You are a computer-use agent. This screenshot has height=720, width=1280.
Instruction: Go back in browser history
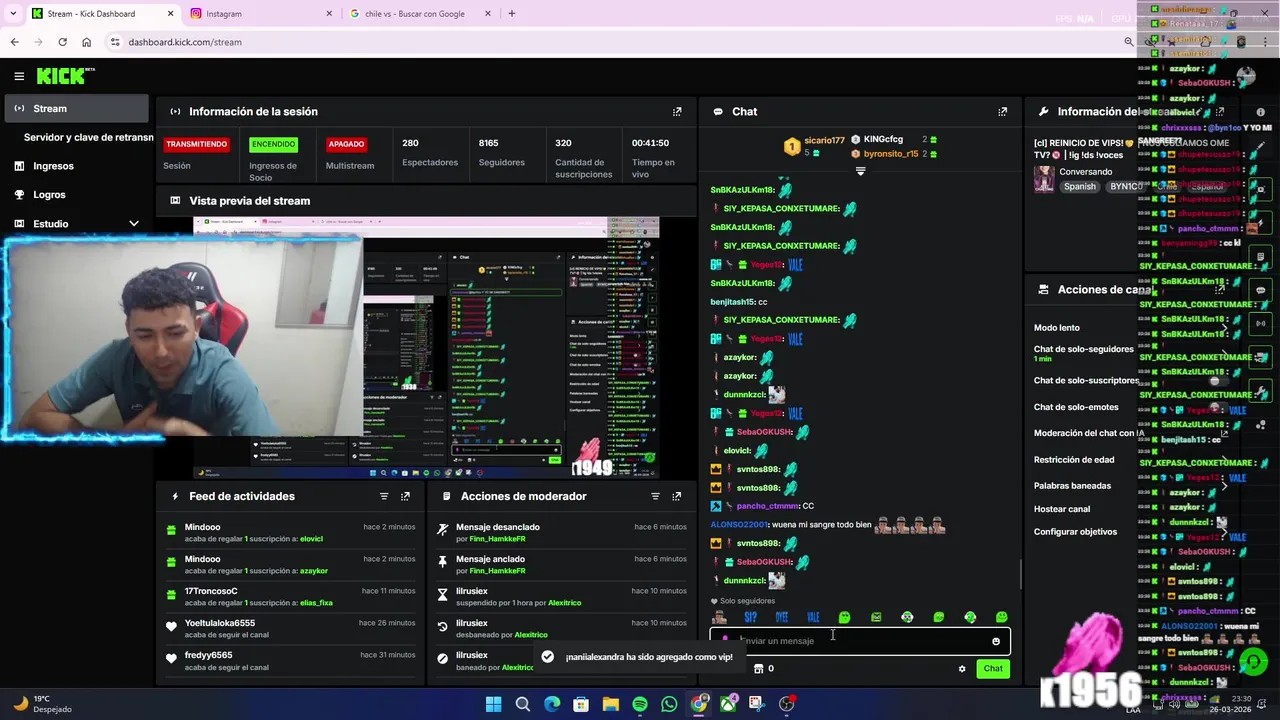(x=14, y=42)
